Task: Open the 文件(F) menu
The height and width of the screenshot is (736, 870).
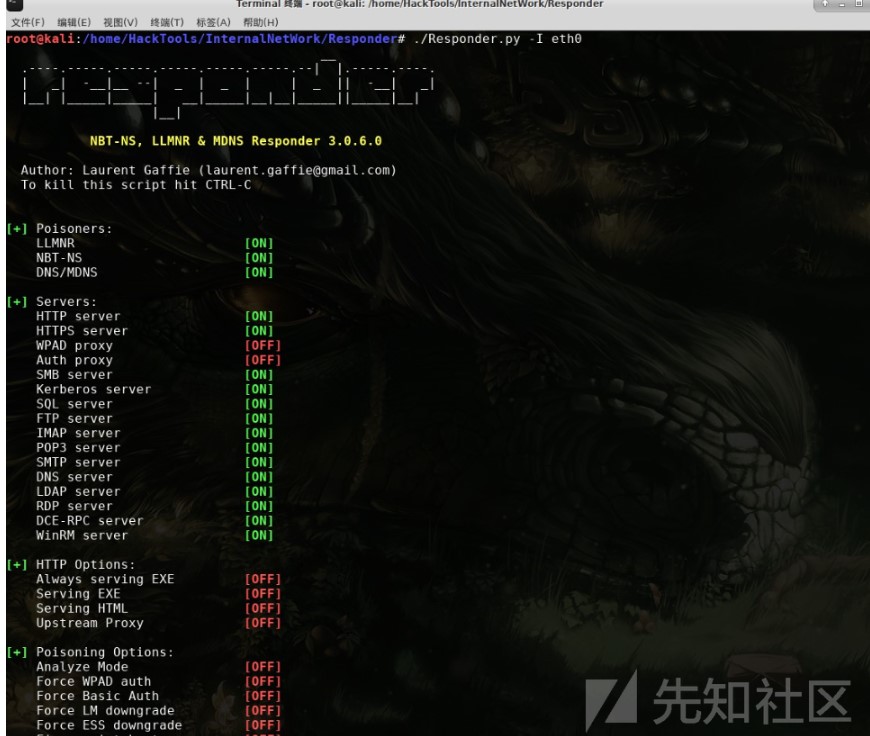Action: [x=28, y=22]
